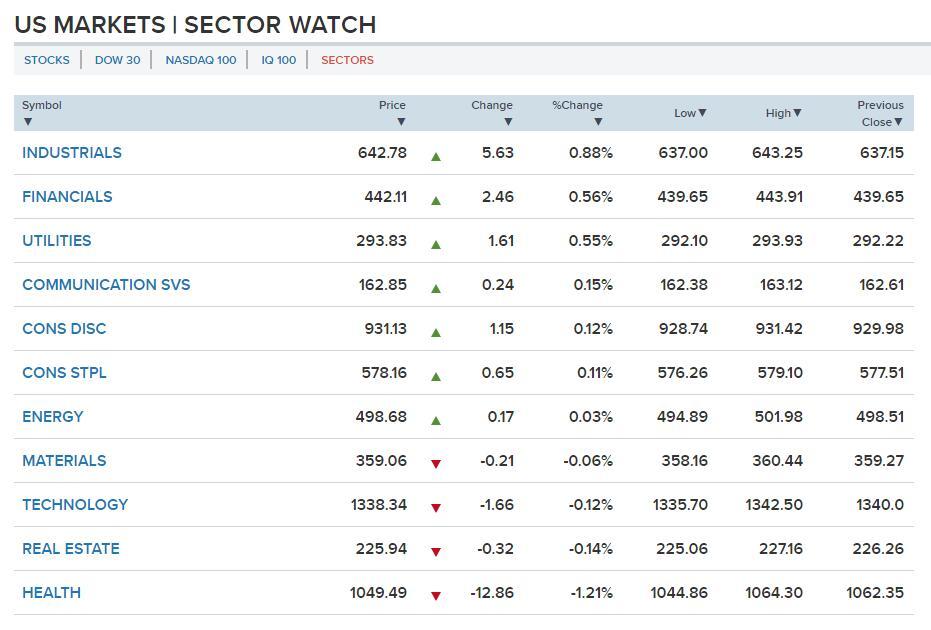
Task: Click the green up arrow for ENERGY
Action: coord(436,420)
